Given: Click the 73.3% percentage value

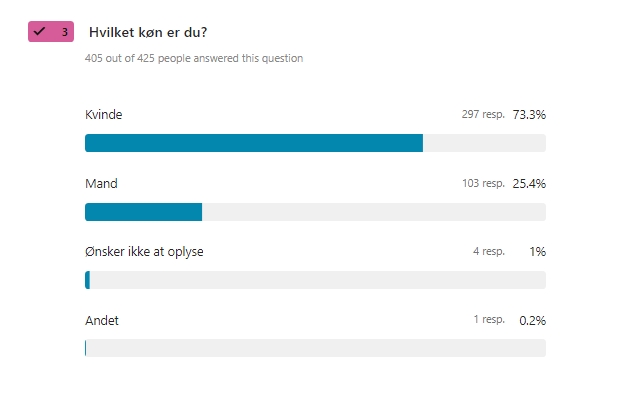Looking at the screenshot, I should click(x=529, y=115).
